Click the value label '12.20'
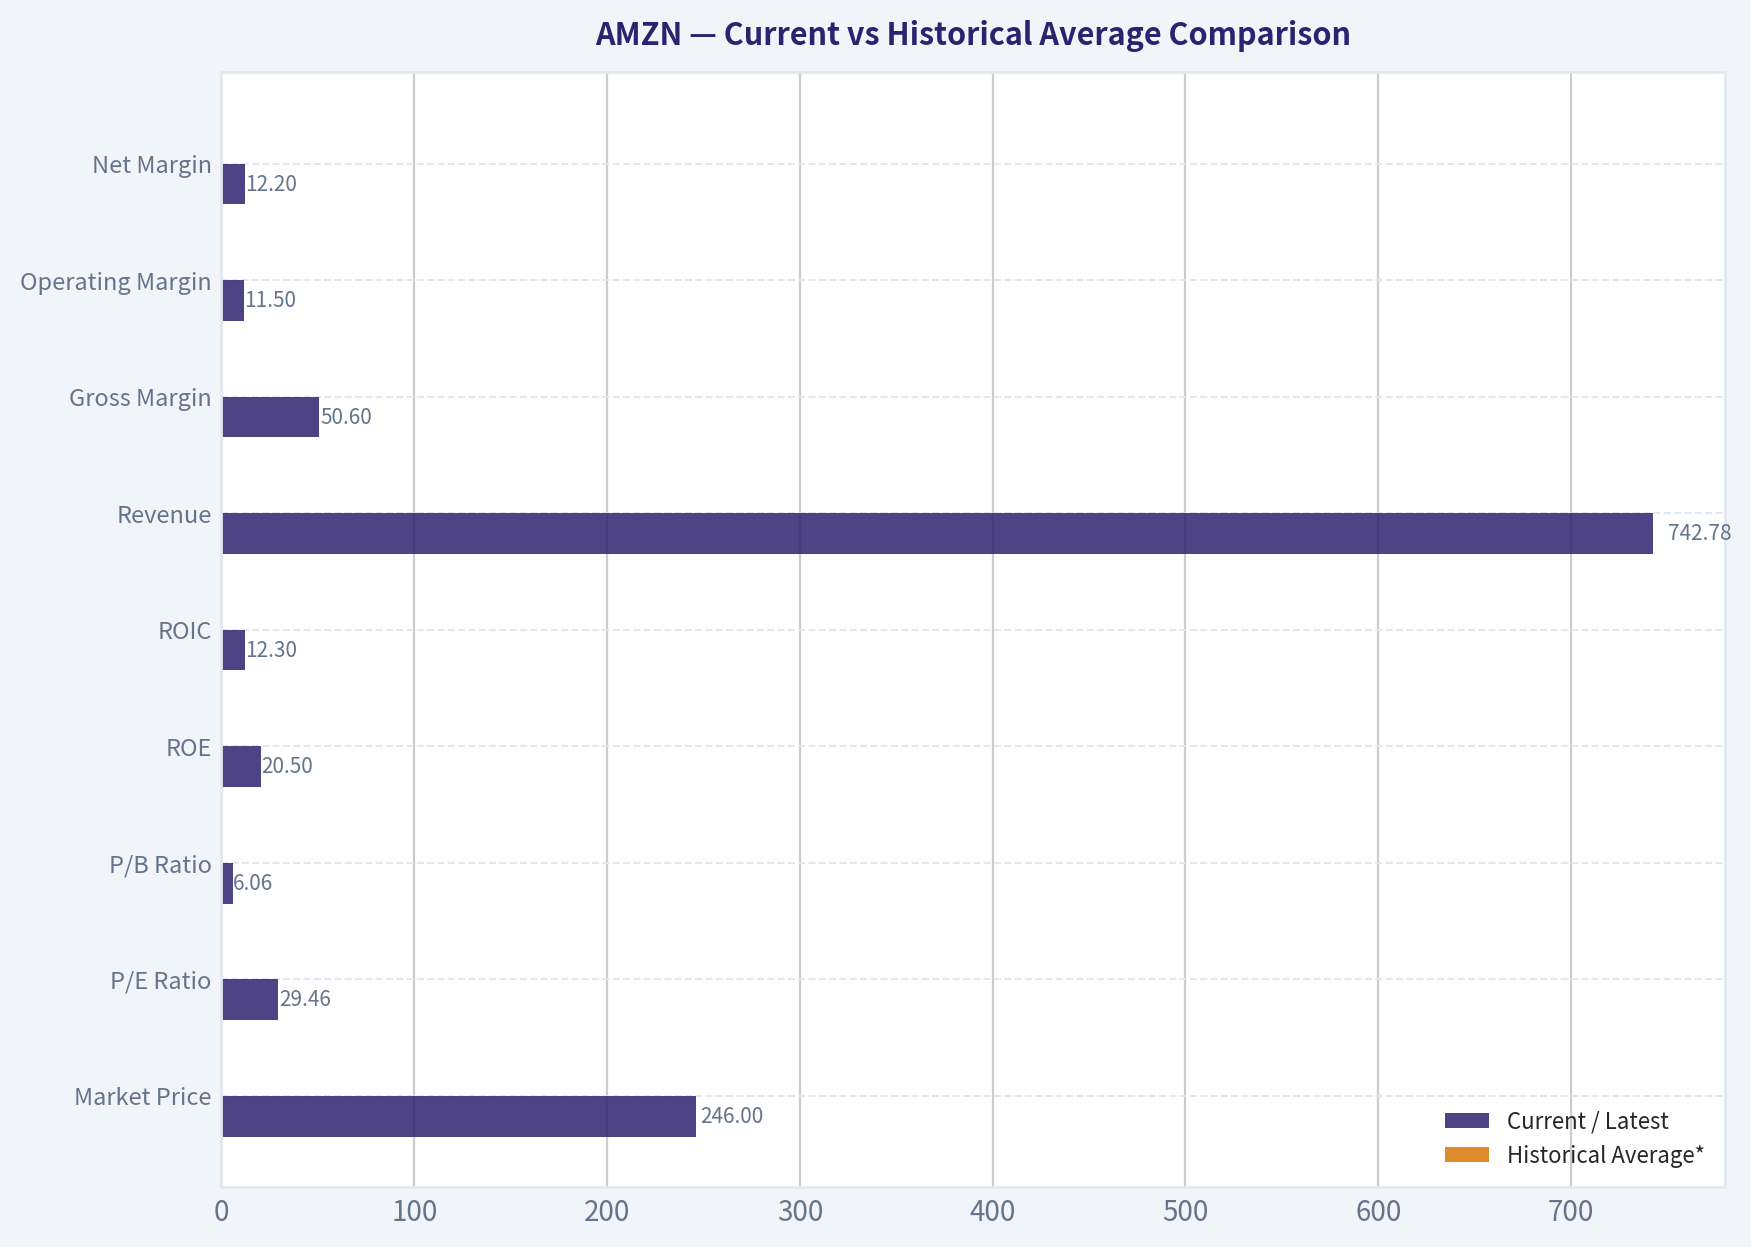1751x1247 pixels. pyautogui.click(x=272, y=184)
